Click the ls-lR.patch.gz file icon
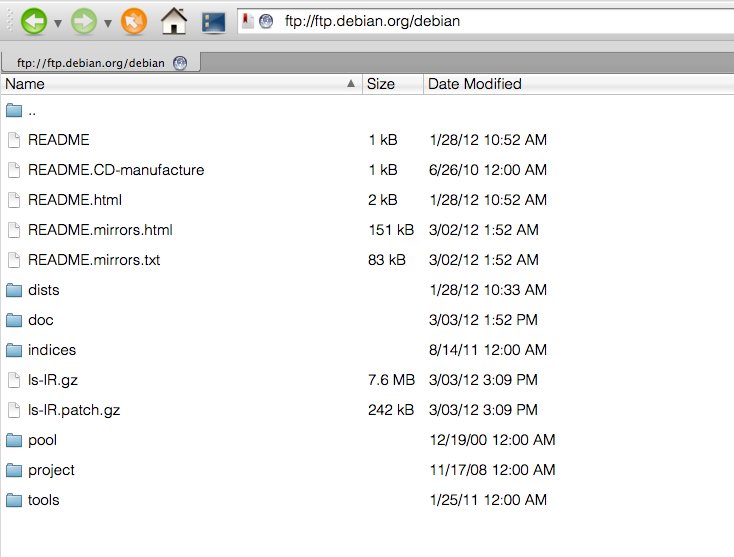The width and height of the screenshot is (734, 557). pos(14,410)
